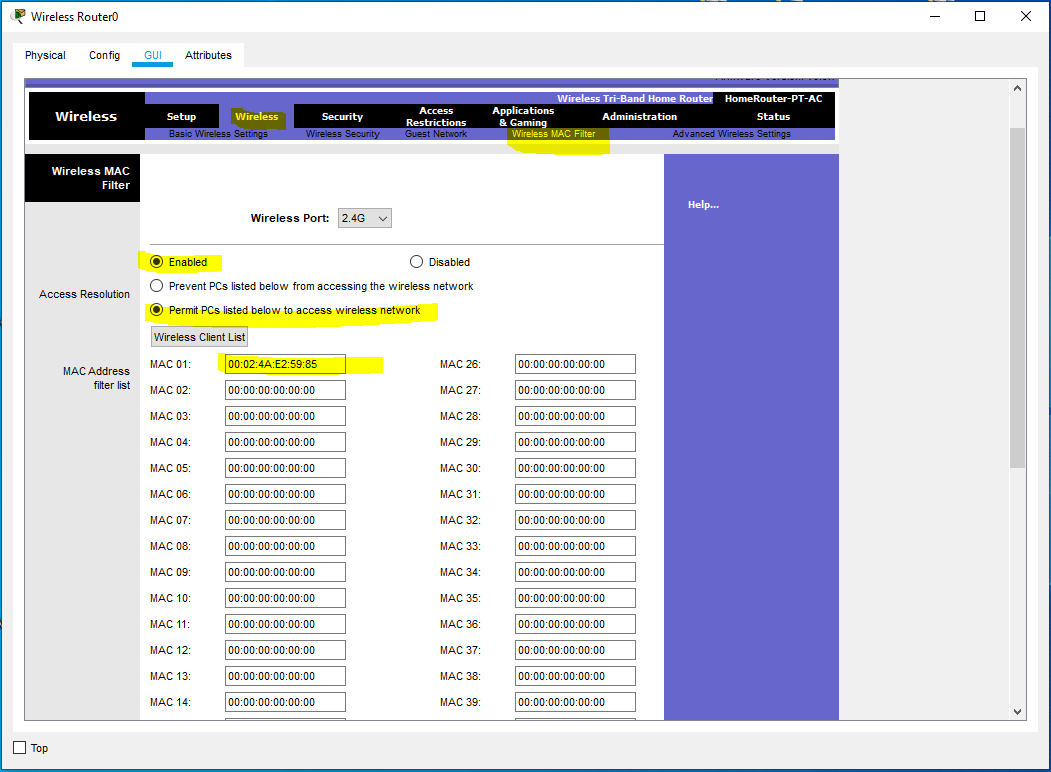
Task: Click the MAC 01 address field
Action: [x=284, y=363]
